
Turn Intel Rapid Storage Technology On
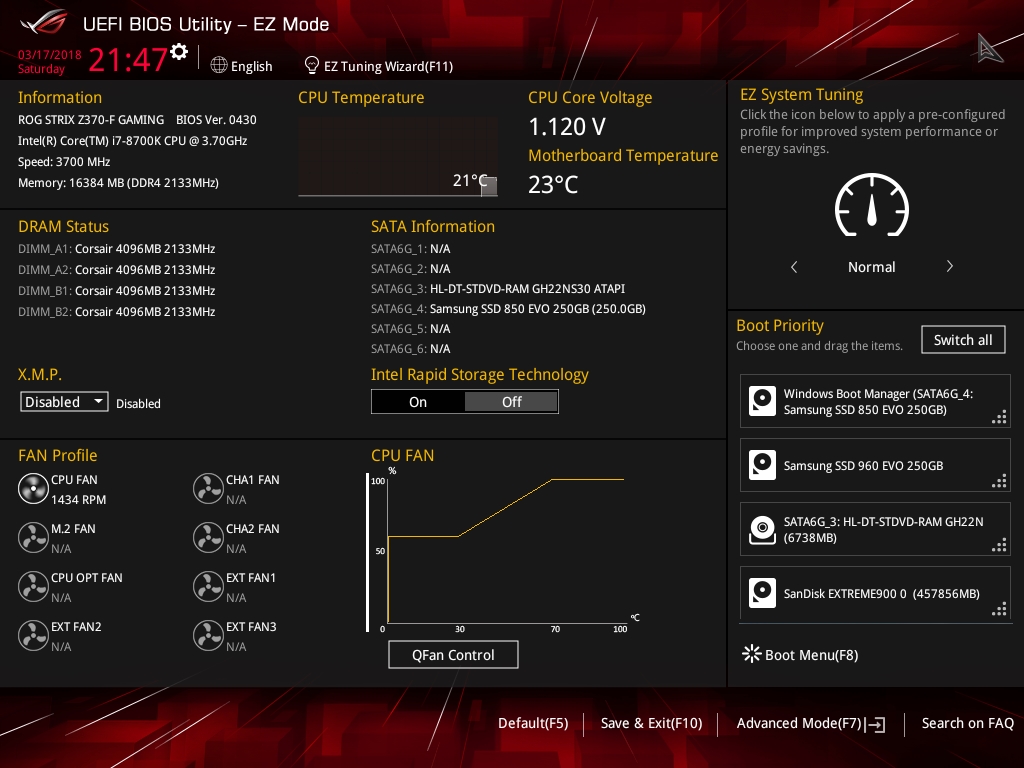click(x=418, y=402)
